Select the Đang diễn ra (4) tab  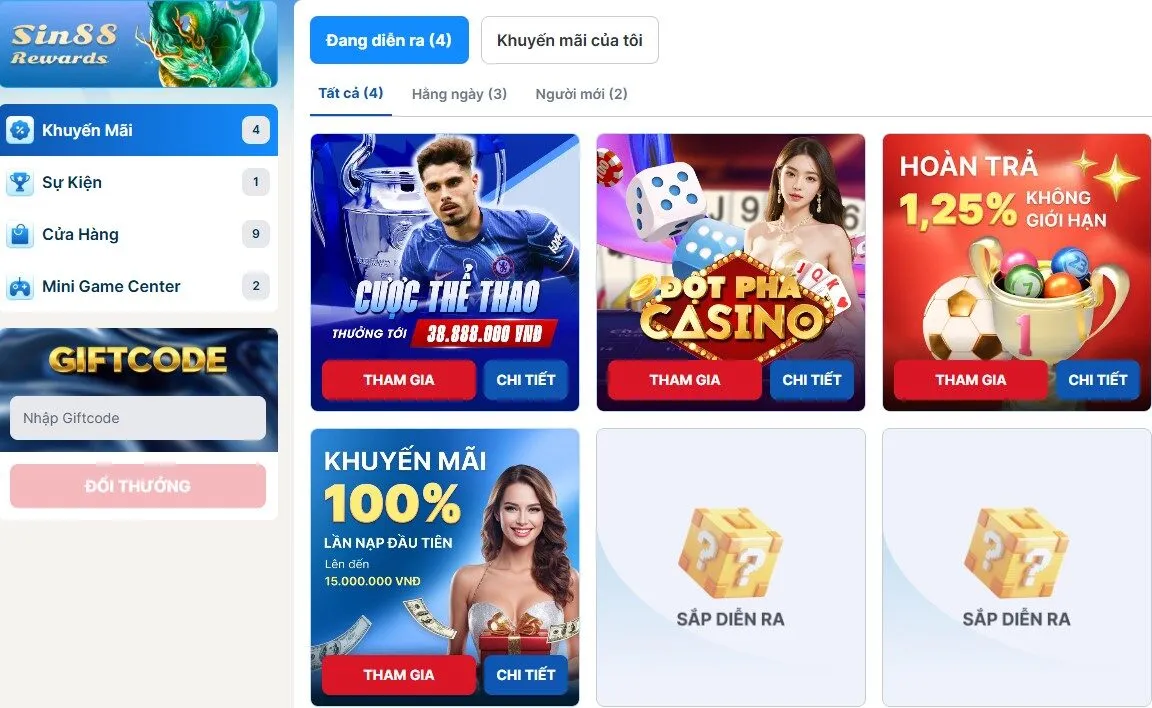(x=389, y=40)
